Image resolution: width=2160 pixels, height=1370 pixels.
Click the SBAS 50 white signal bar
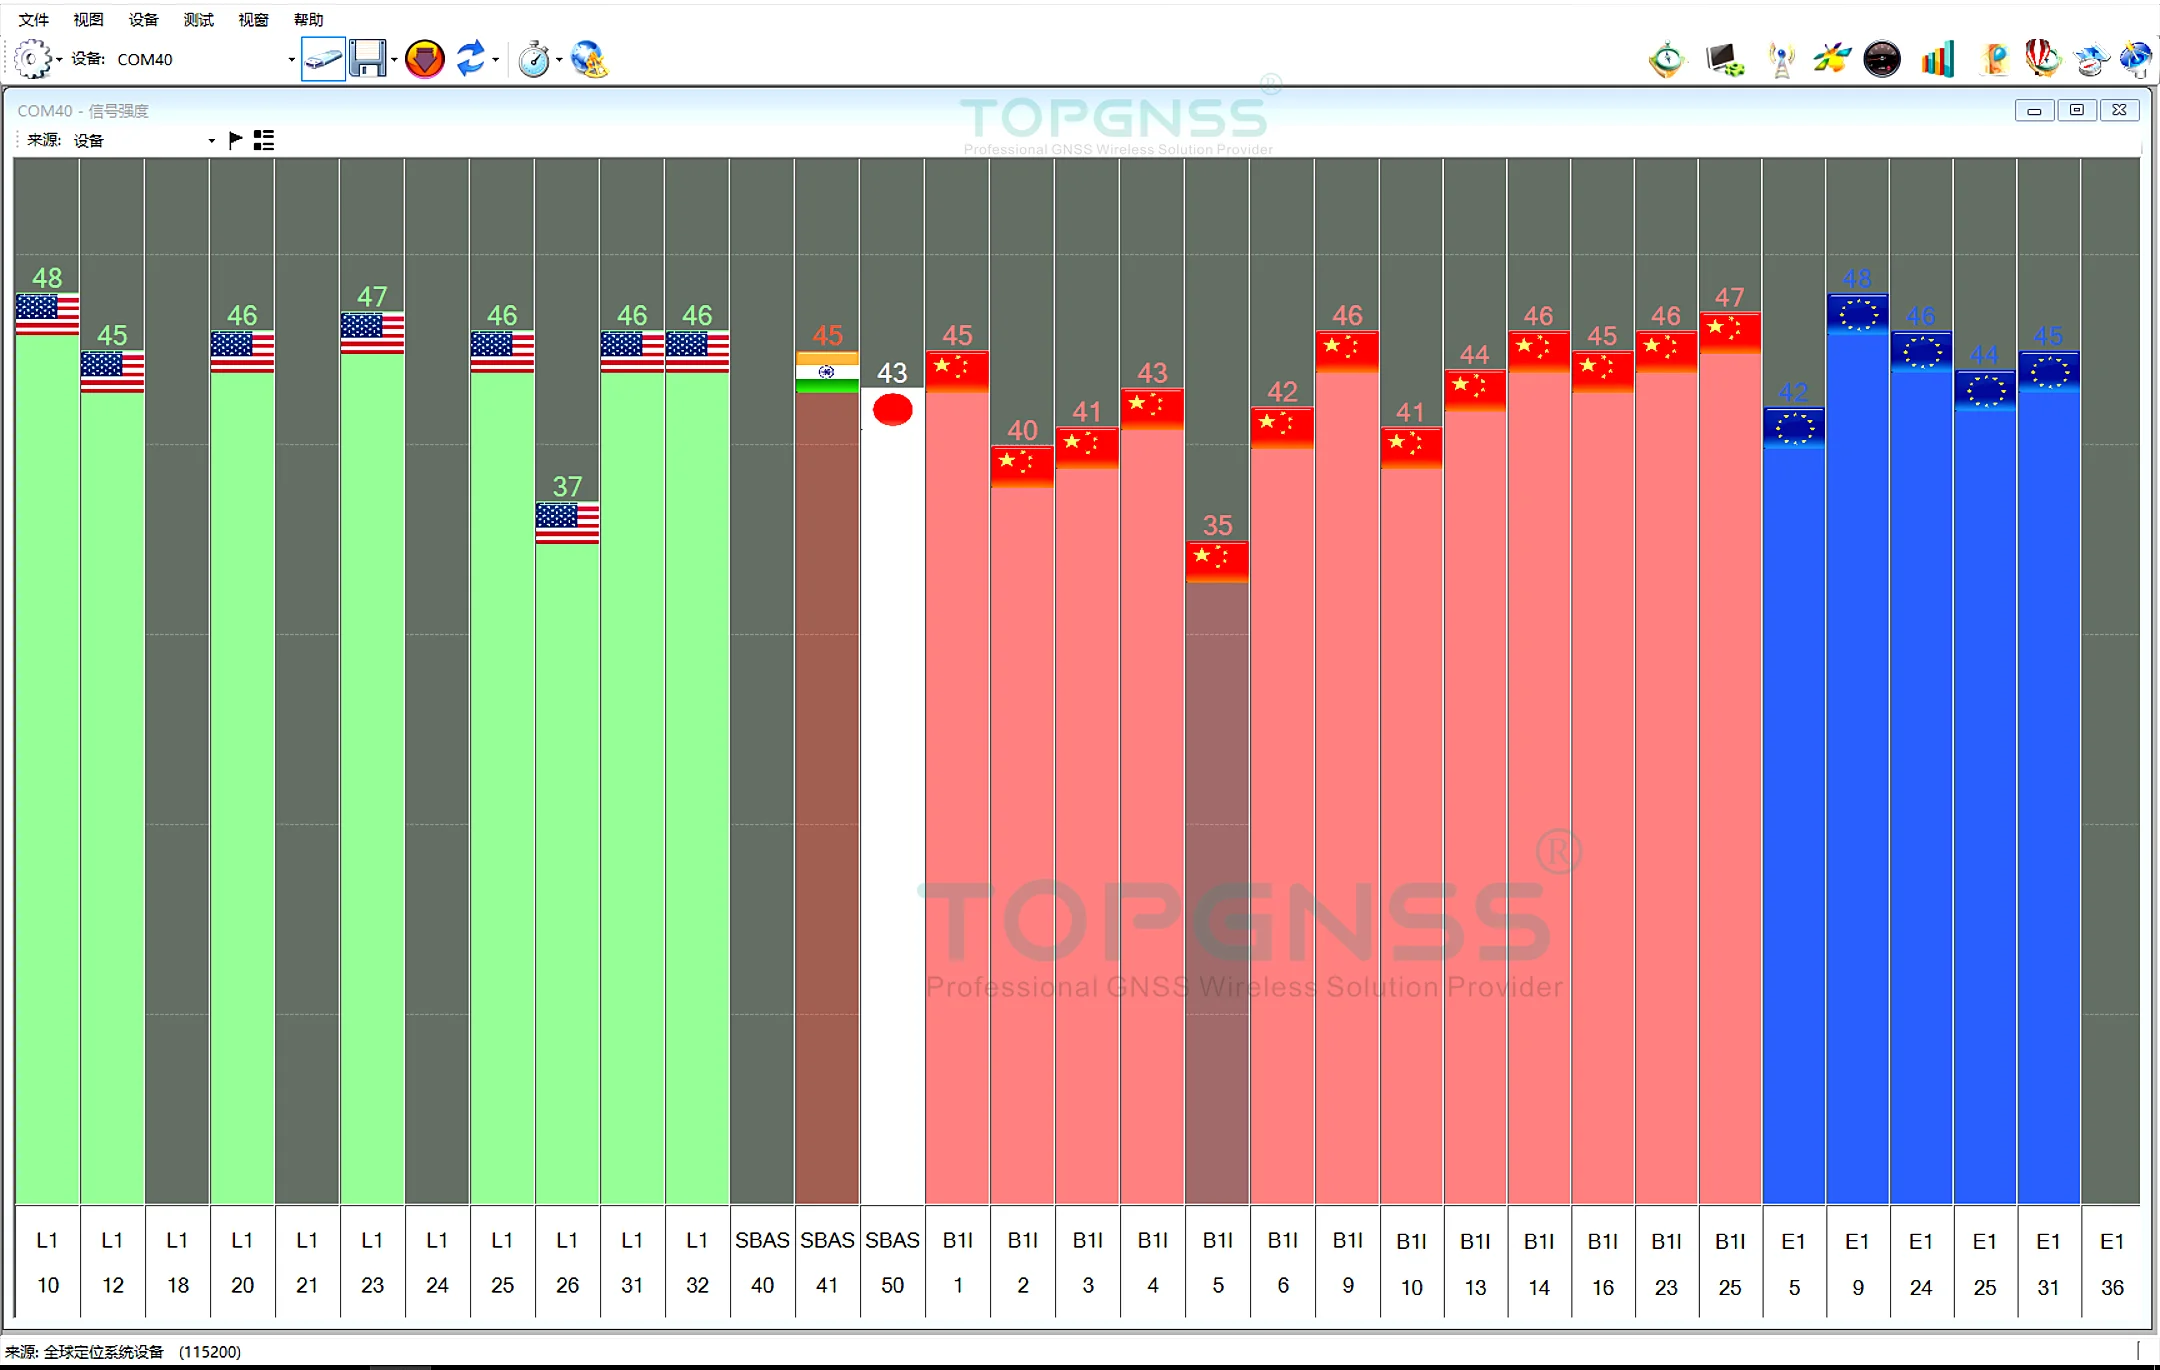(892, 800)
